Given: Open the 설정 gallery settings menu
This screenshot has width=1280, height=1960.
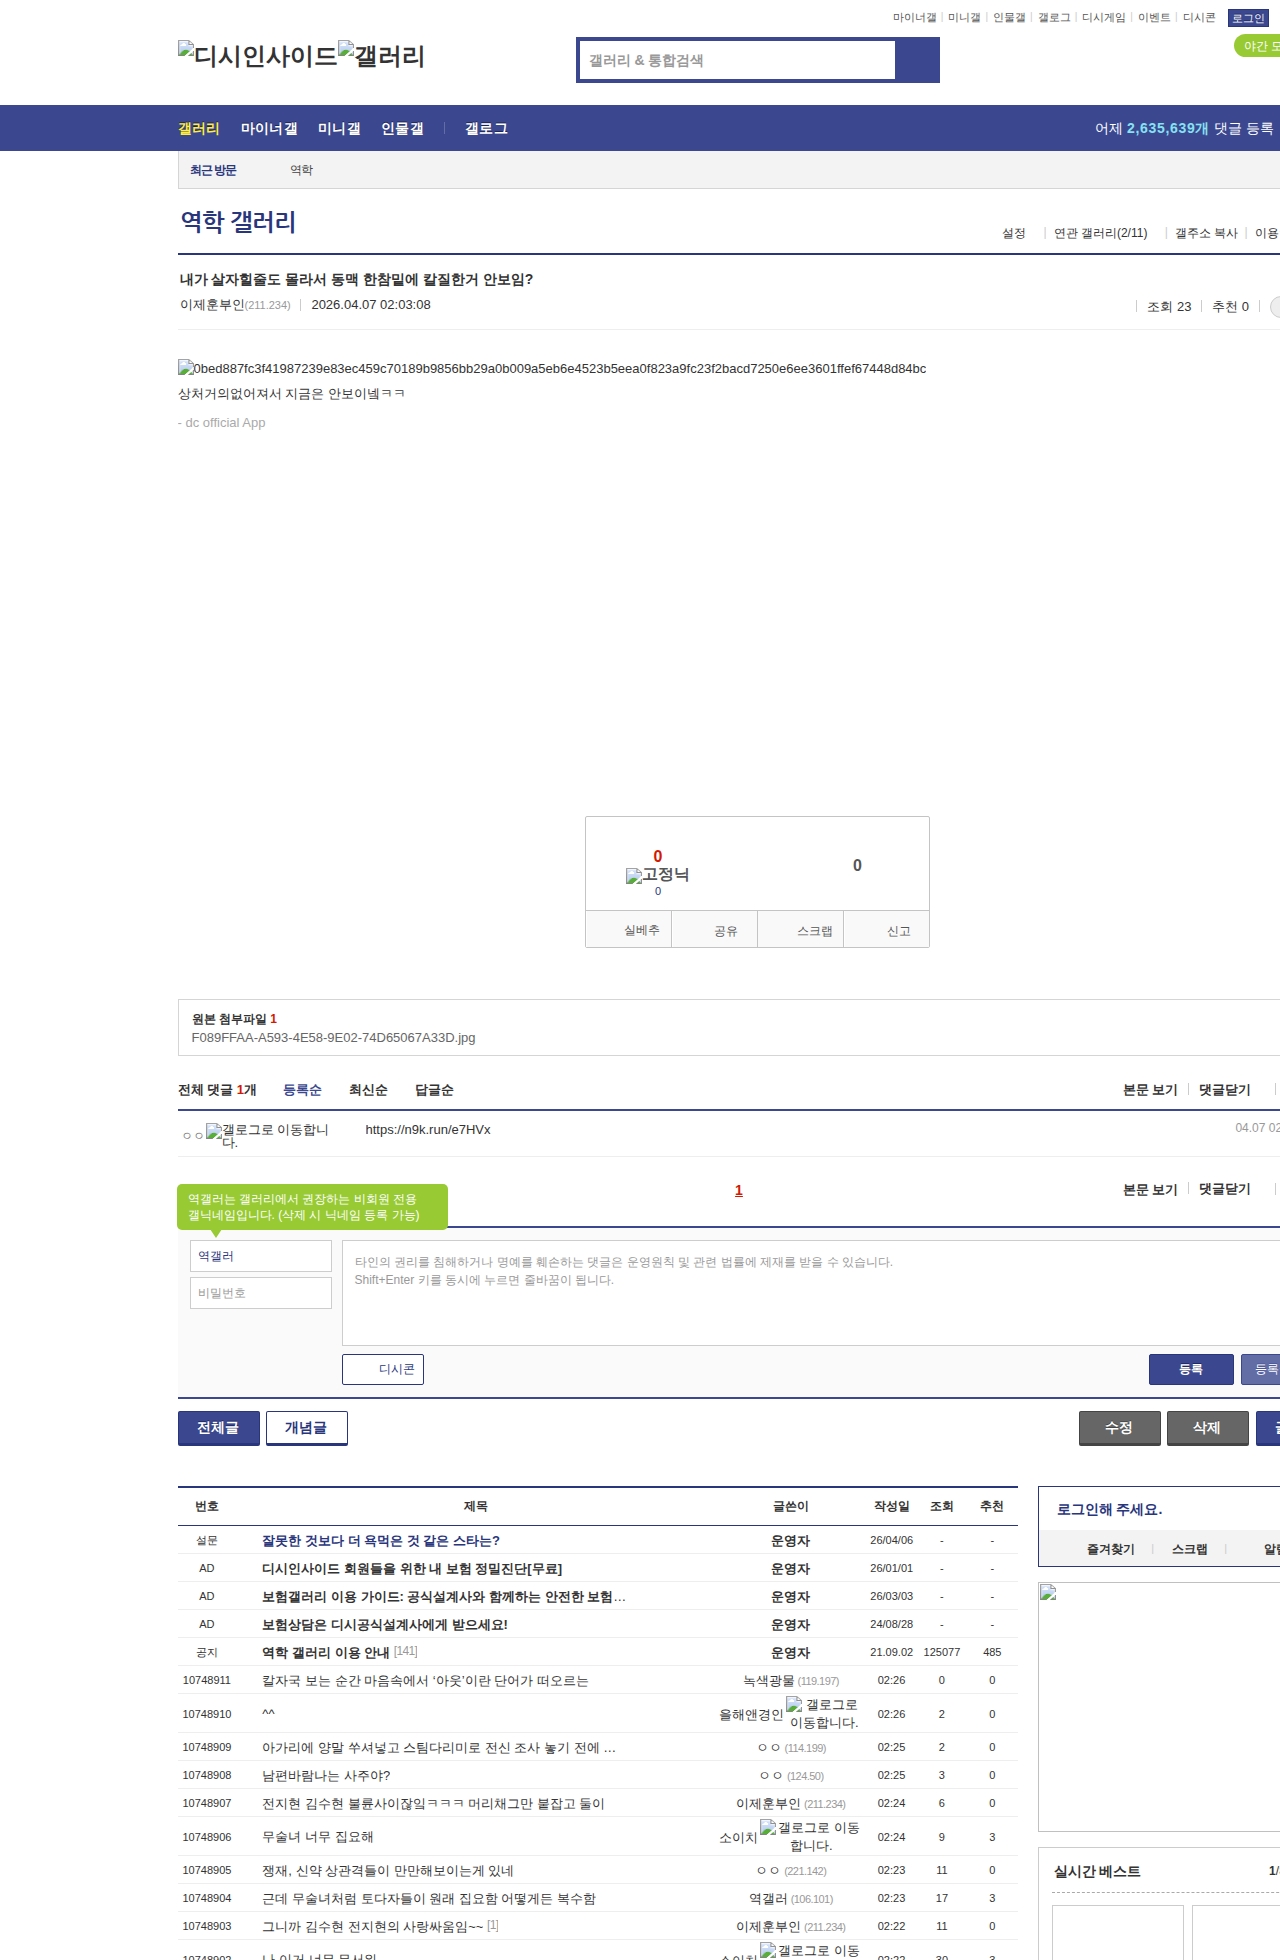Looking at the screenshot, I should click(1014, 233).
